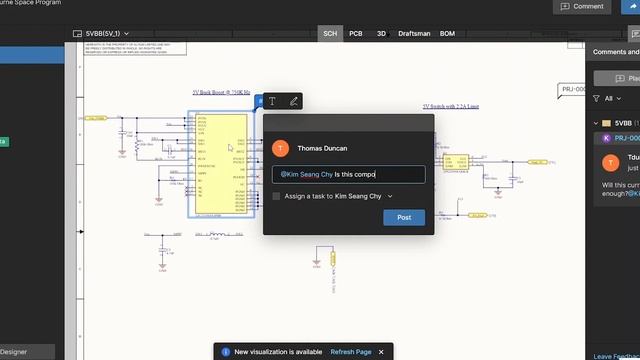Open the 5VBB(5V_1) sheet dropdown
This screenshot has height=360, width=640.
pyautogui.click(x=107, y=33)
